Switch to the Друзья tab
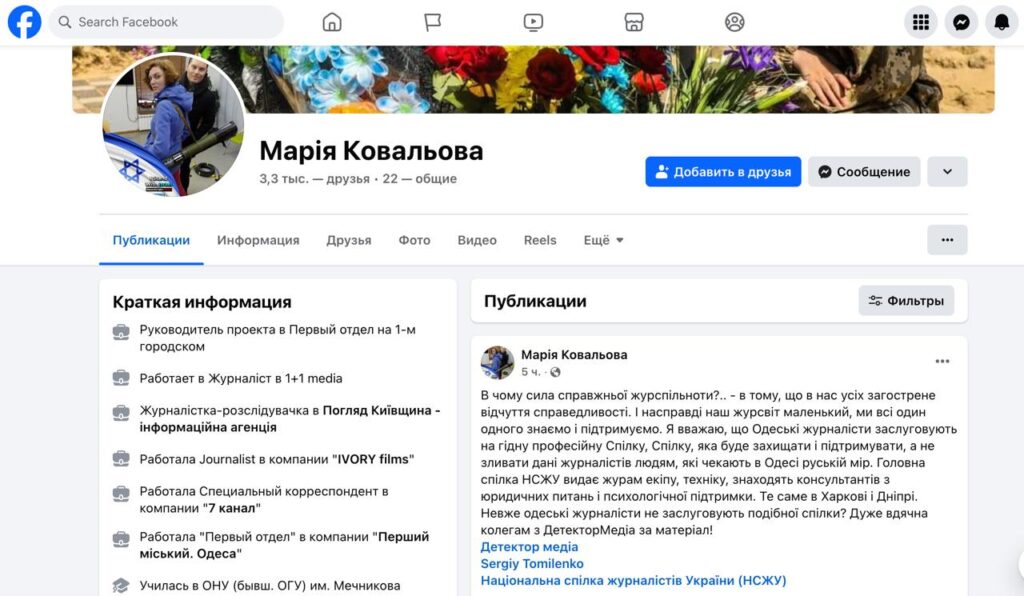 click(x=349, y=240)
